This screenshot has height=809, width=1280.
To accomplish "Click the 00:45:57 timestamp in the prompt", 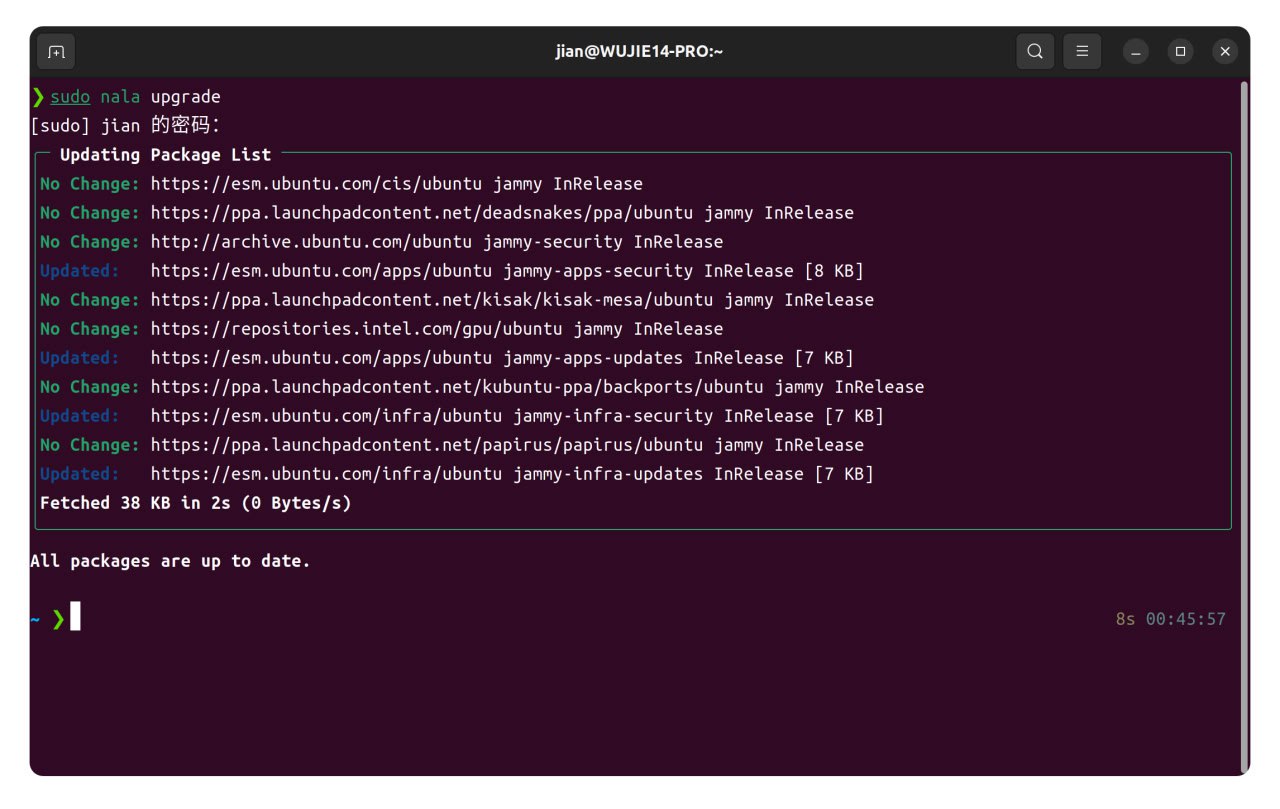I will (x=1185, y=619).
